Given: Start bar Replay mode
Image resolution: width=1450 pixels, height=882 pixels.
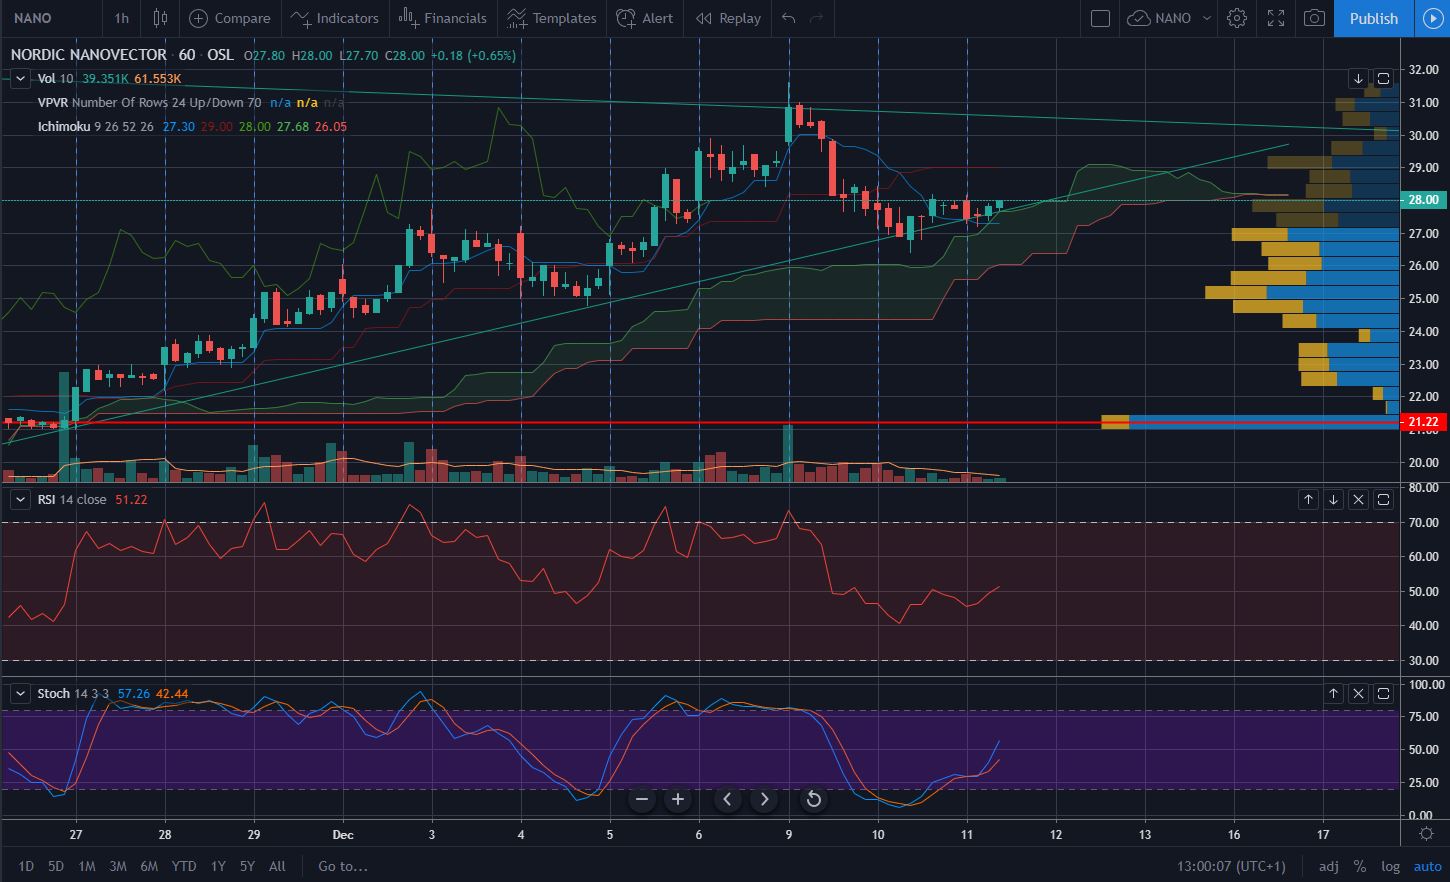Looking at the screenshot, I should pyautogui.click(x=729, y=18).
